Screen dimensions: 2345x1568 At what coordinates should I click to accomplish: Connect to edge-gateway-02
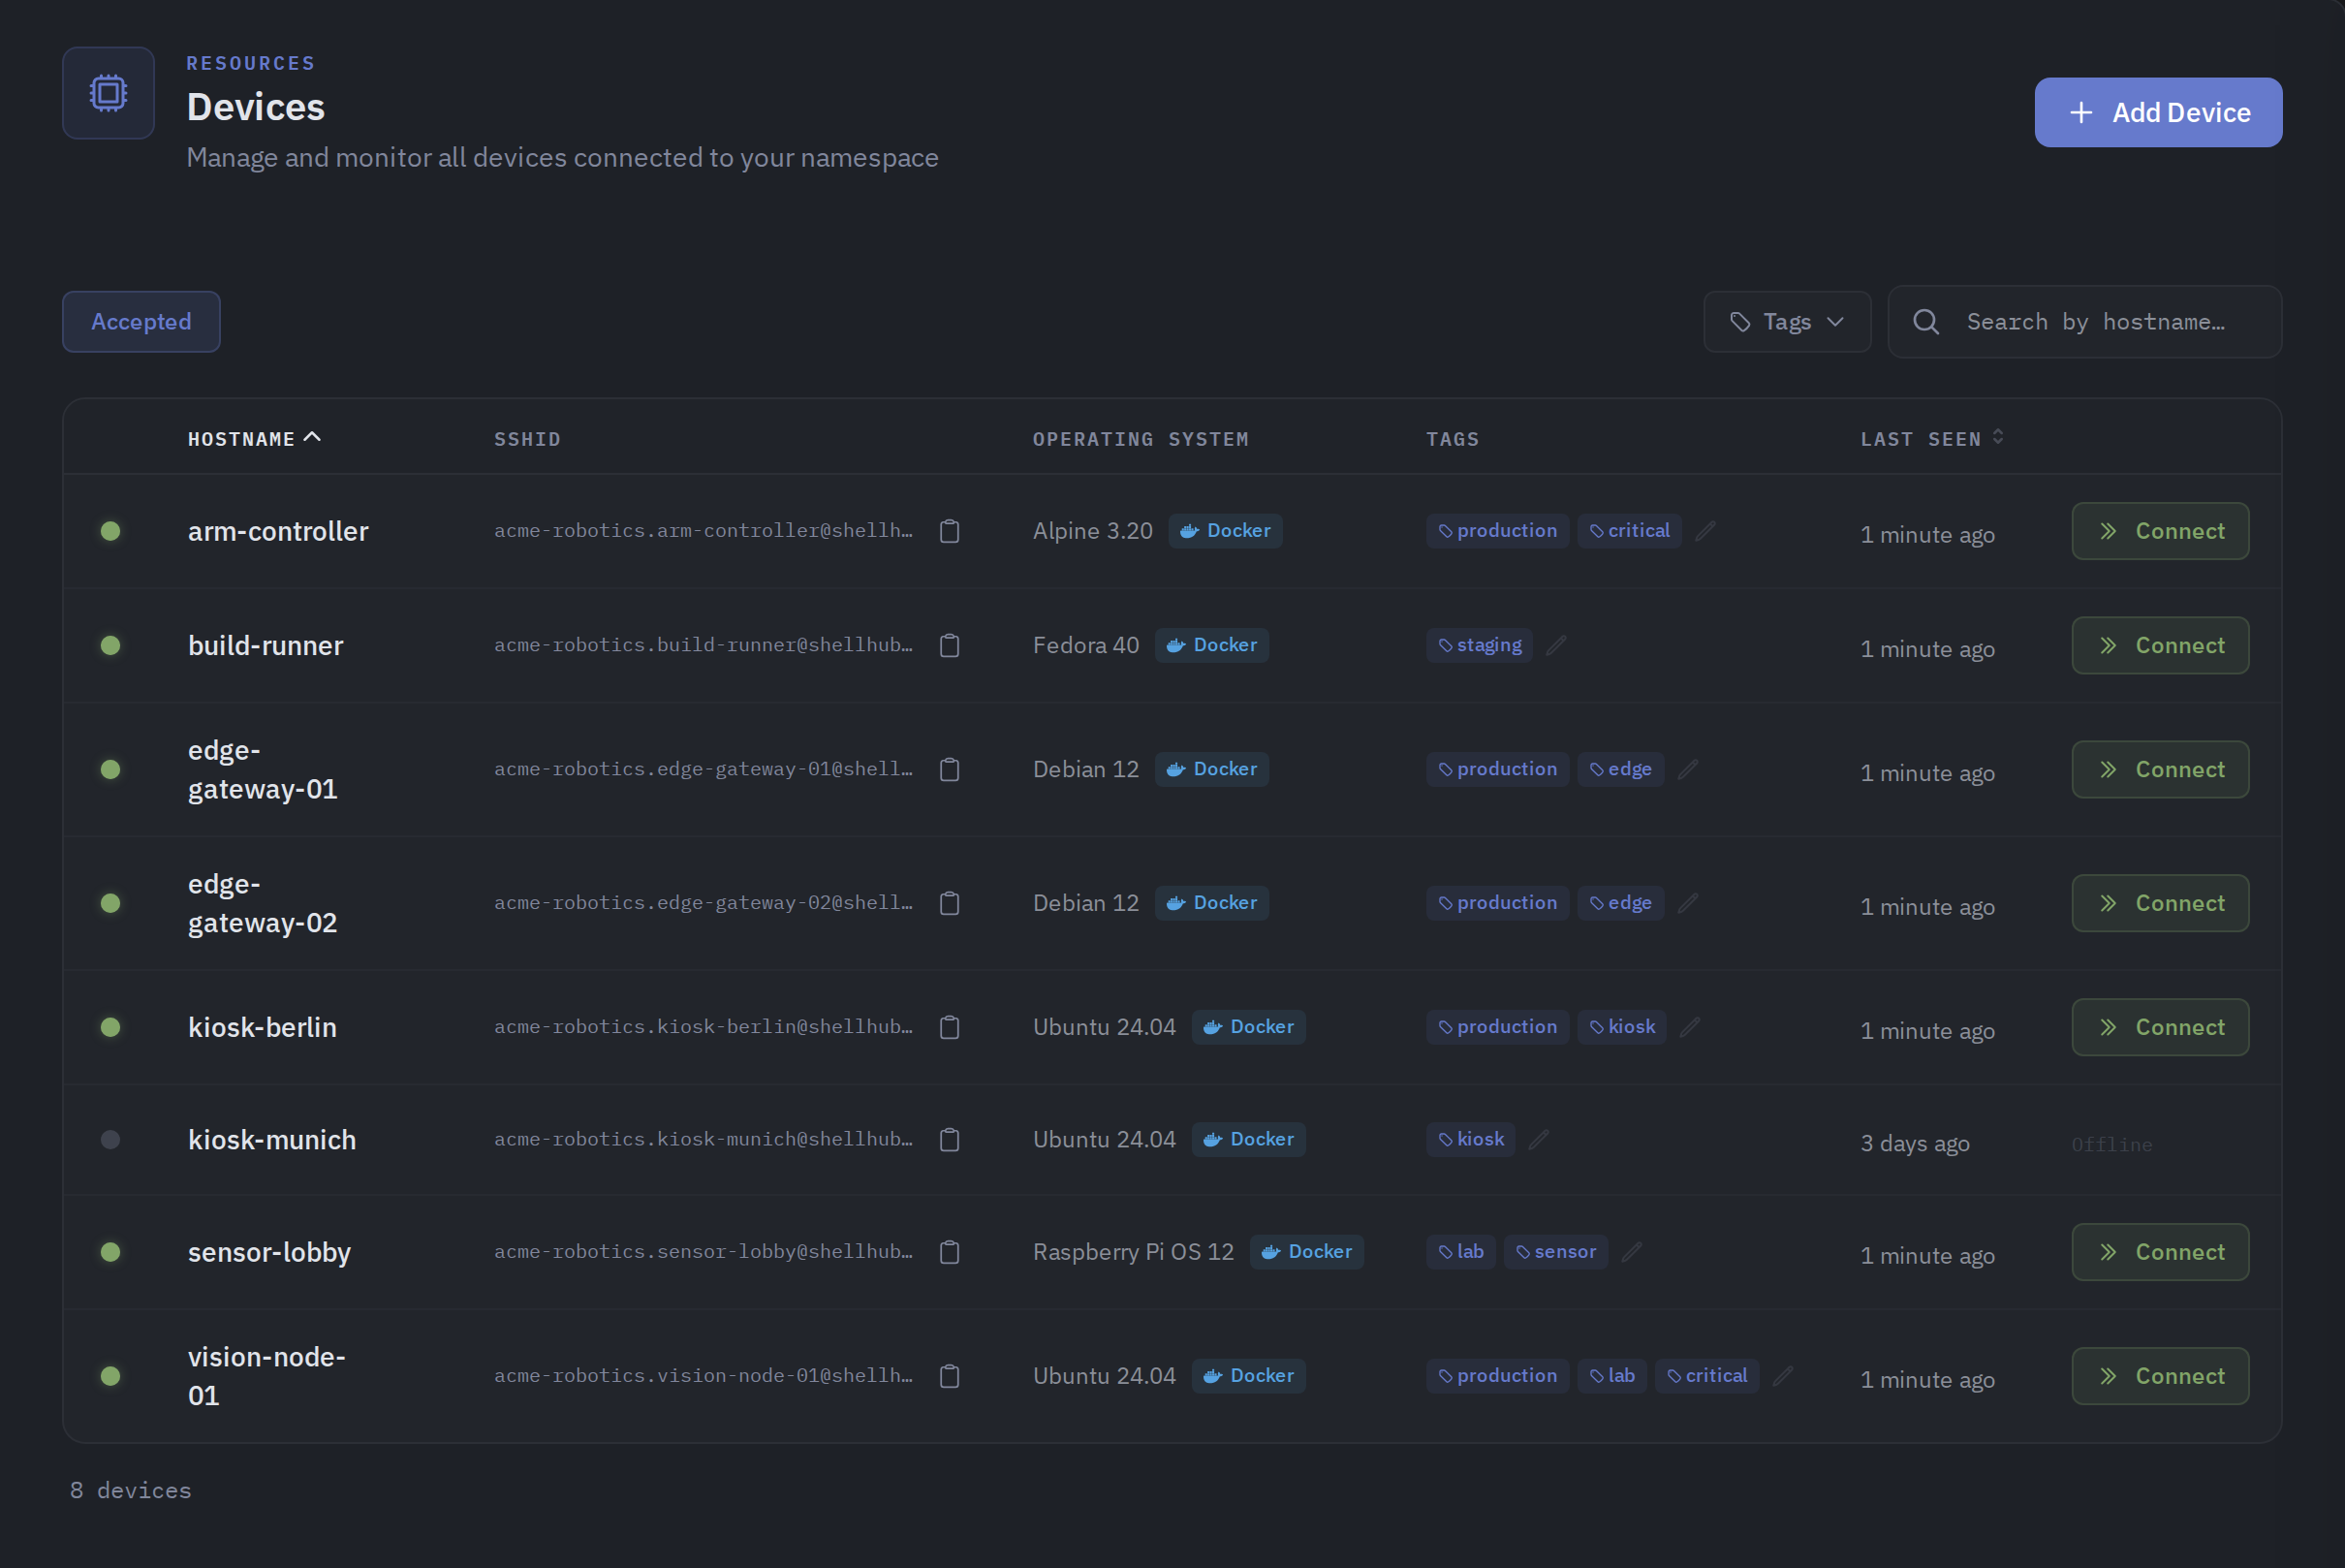pos(2160,903)
